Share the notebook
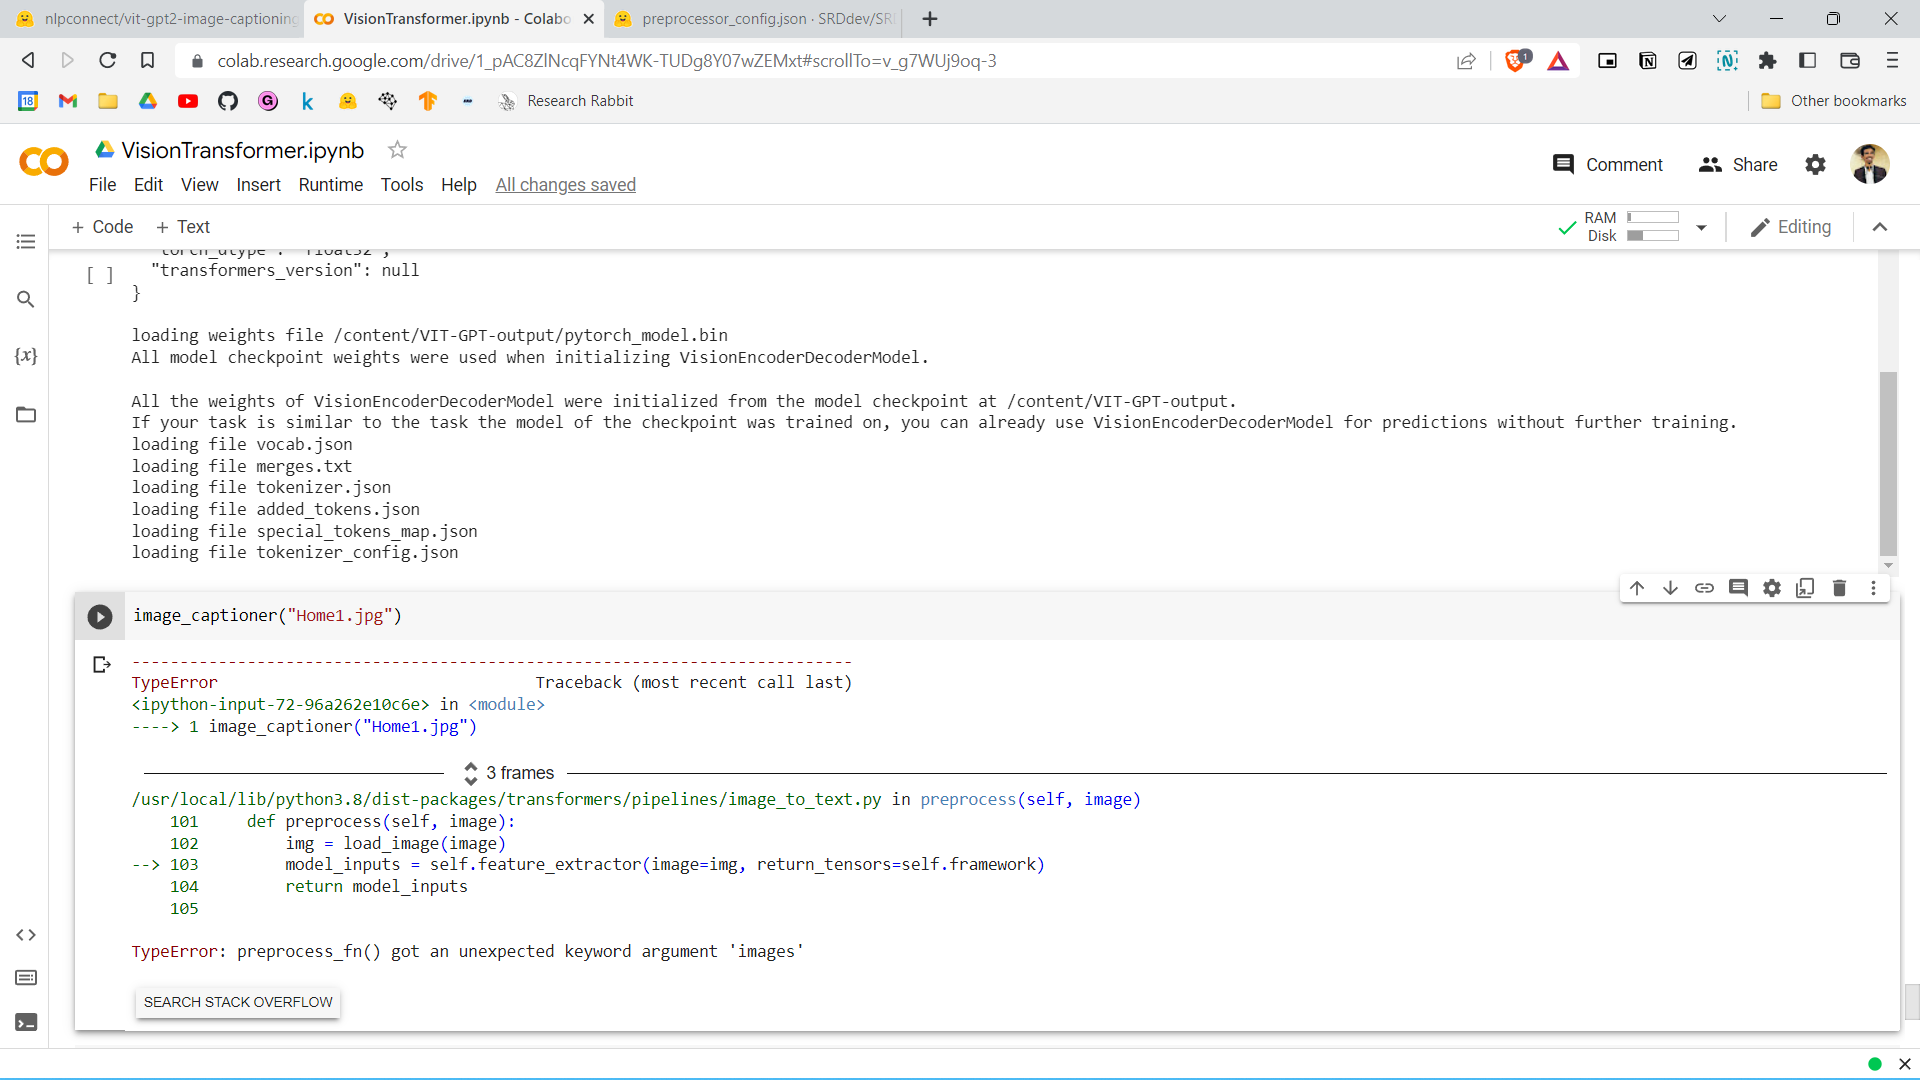Image resolution: width=1920 pixels, height=1080 pixels. pyautogui.click(x=1738, y=165)
